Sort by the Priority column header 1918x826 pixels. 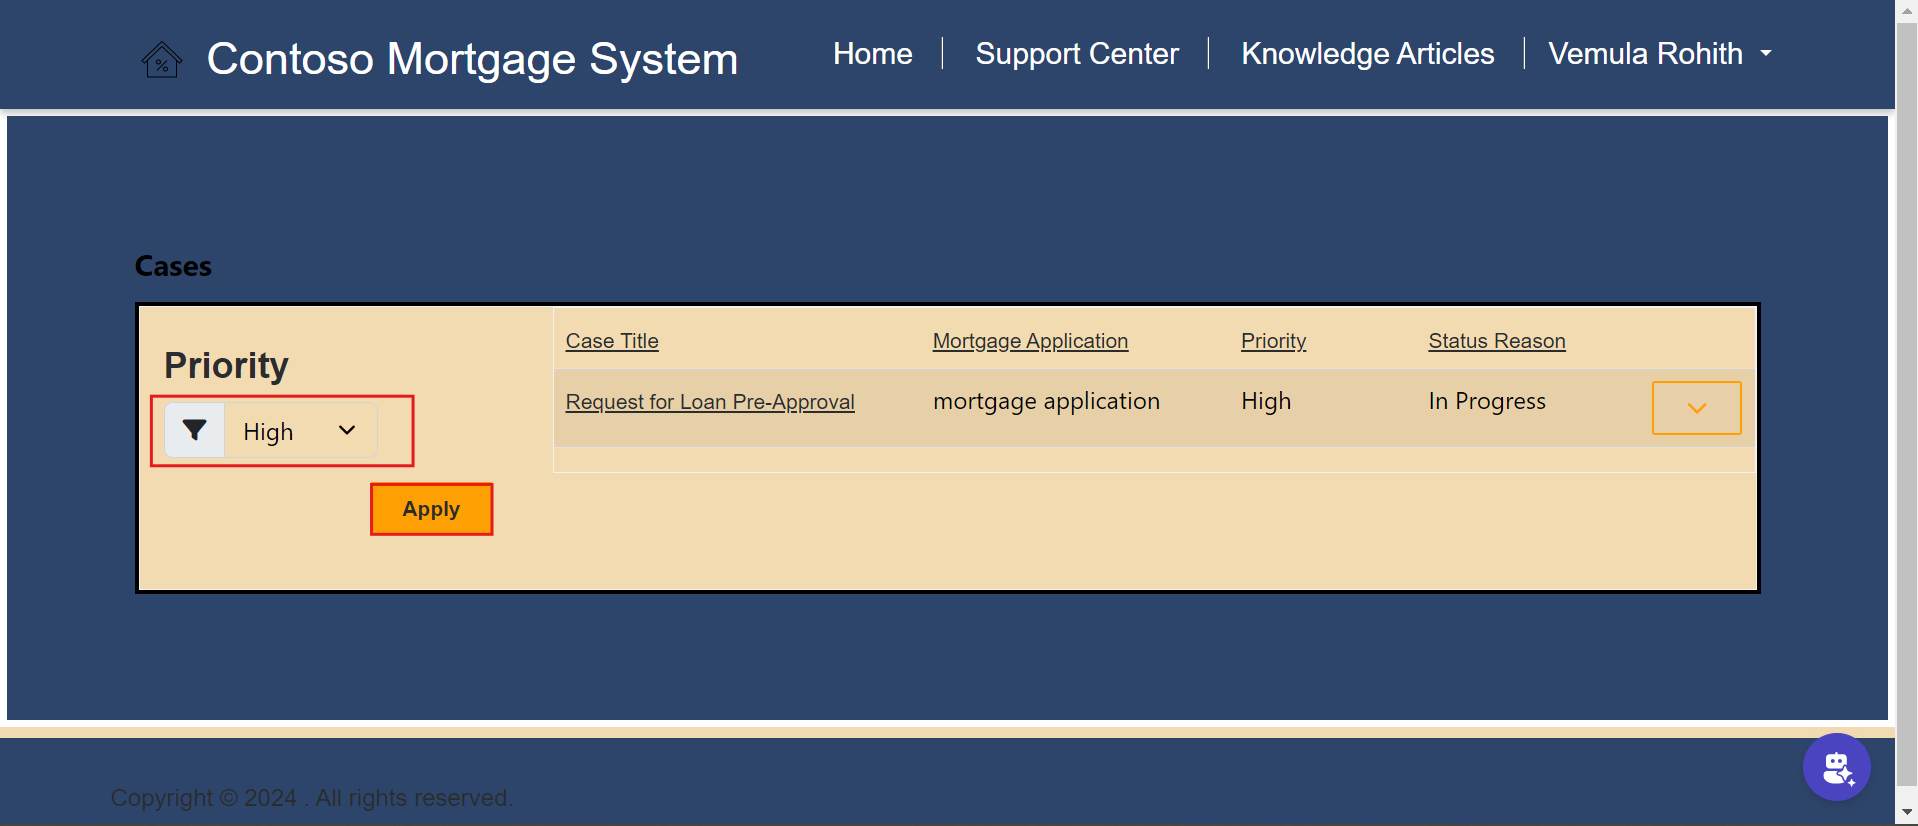point(1273,341)
